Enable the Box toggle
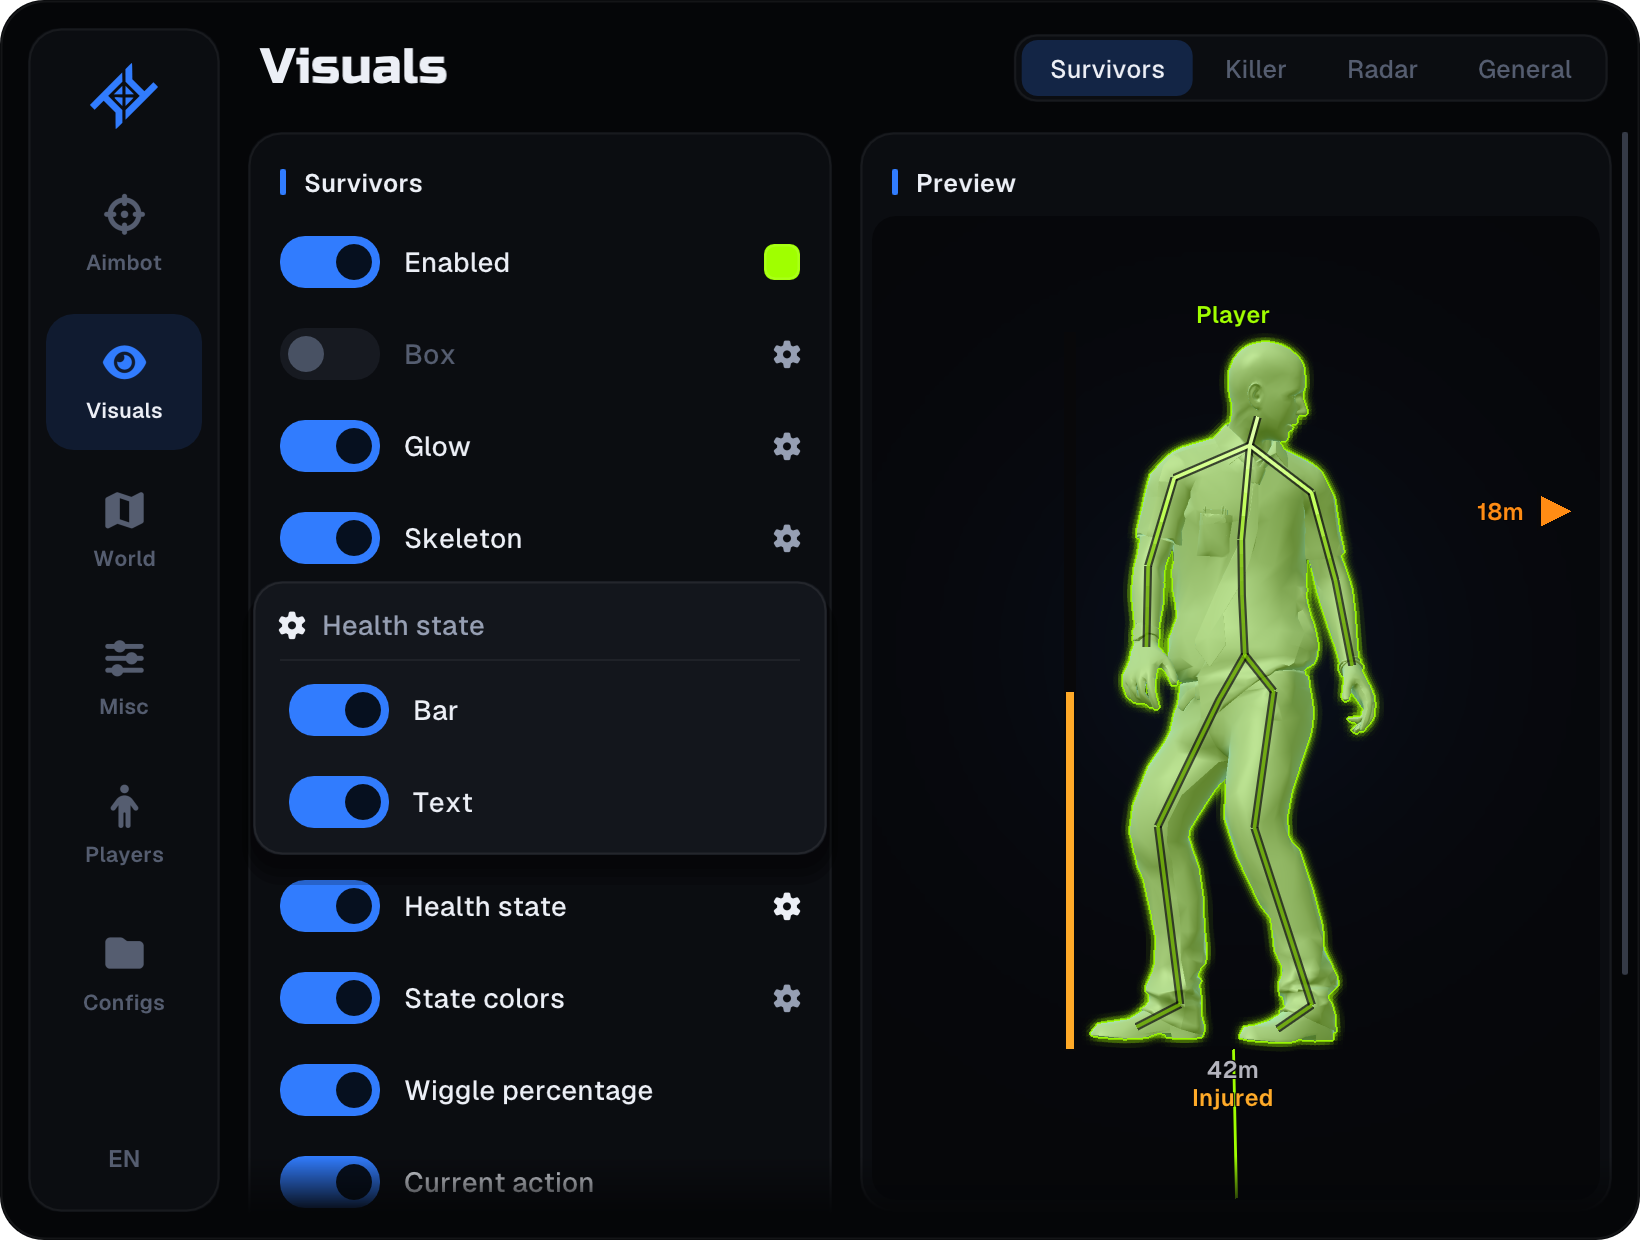Screen dimensions: 1640x1240 click(x=330, y=354)
